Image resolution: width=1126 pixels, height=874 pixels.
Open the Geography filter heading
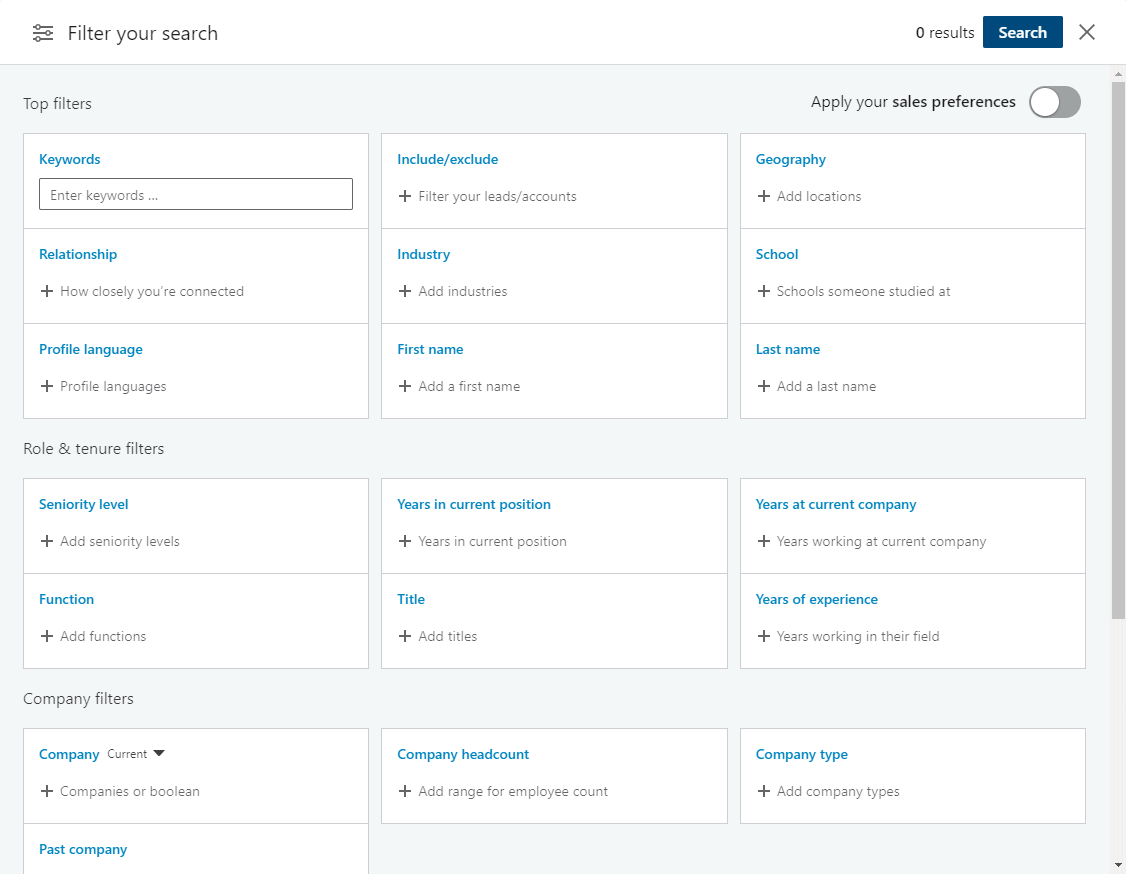[x=790, y=159]
